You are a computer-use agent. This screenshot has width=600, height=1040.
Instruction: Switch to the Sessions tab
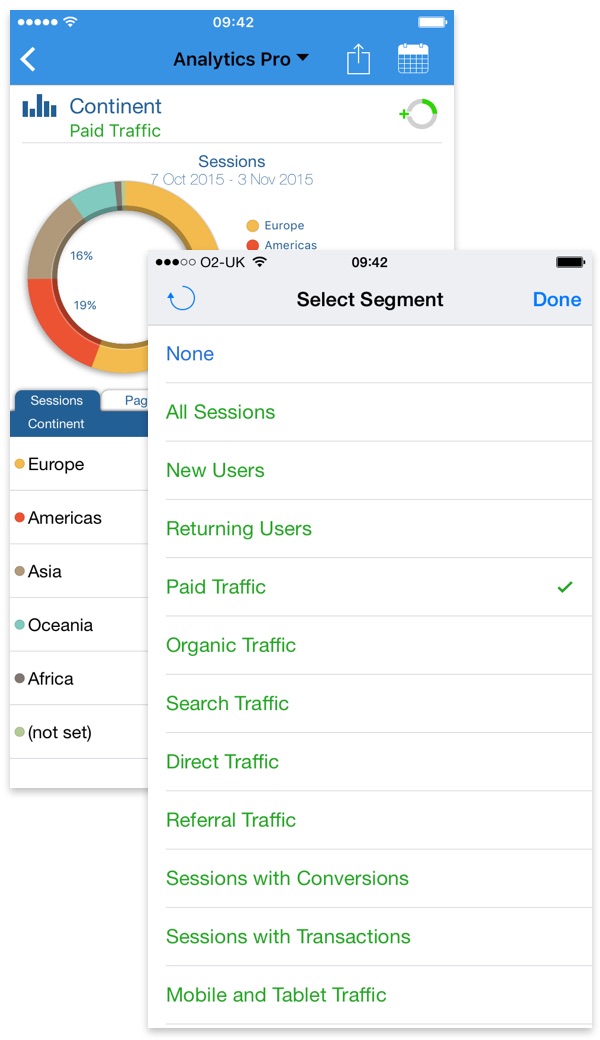pyautogui.click(x=56, y=401)
